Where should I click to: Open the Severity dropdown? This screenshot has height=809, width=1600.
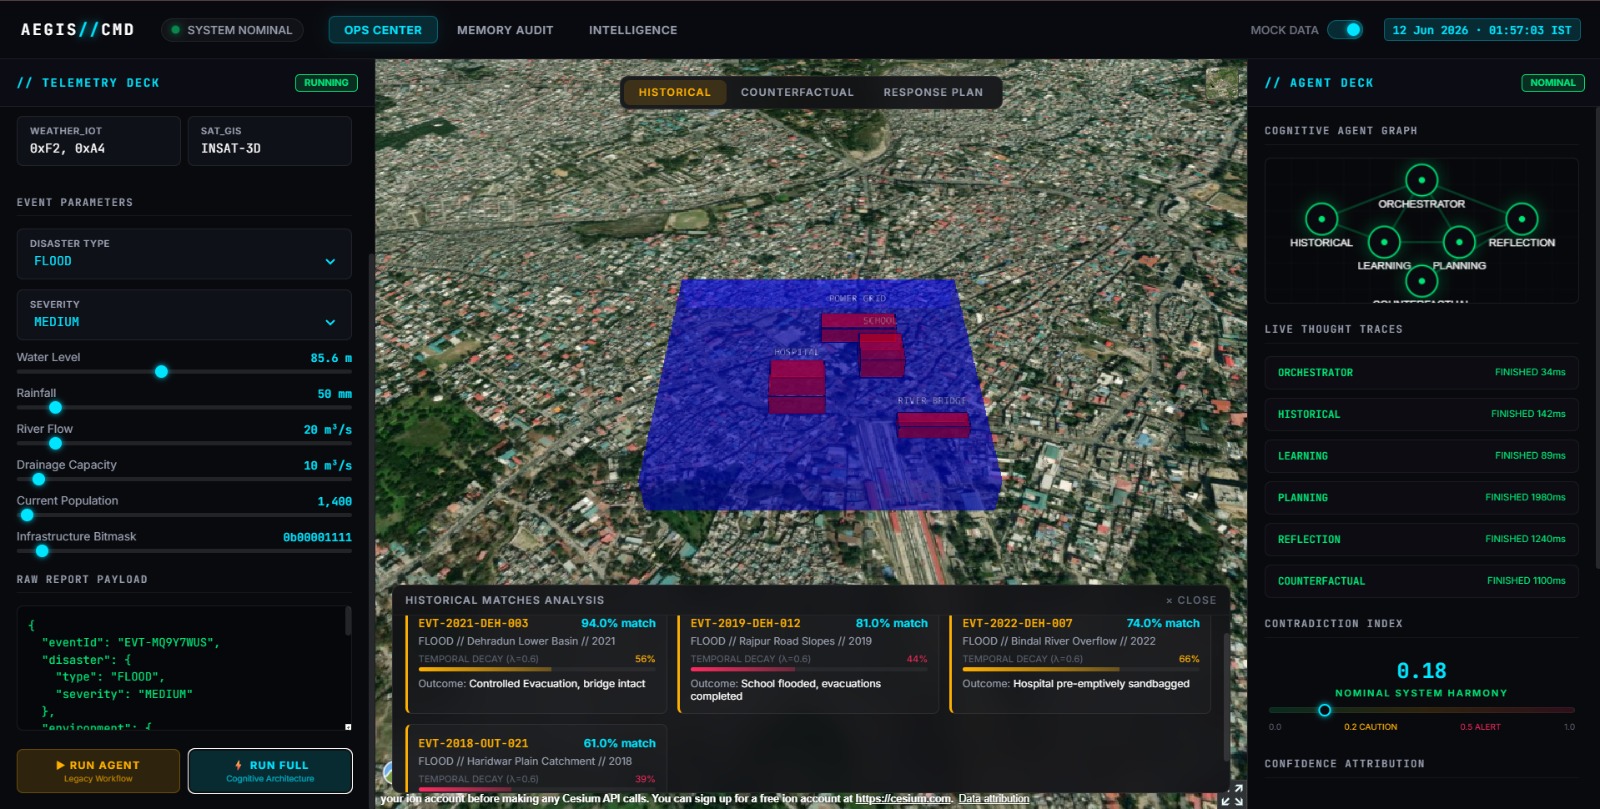[x=184, y=314]
